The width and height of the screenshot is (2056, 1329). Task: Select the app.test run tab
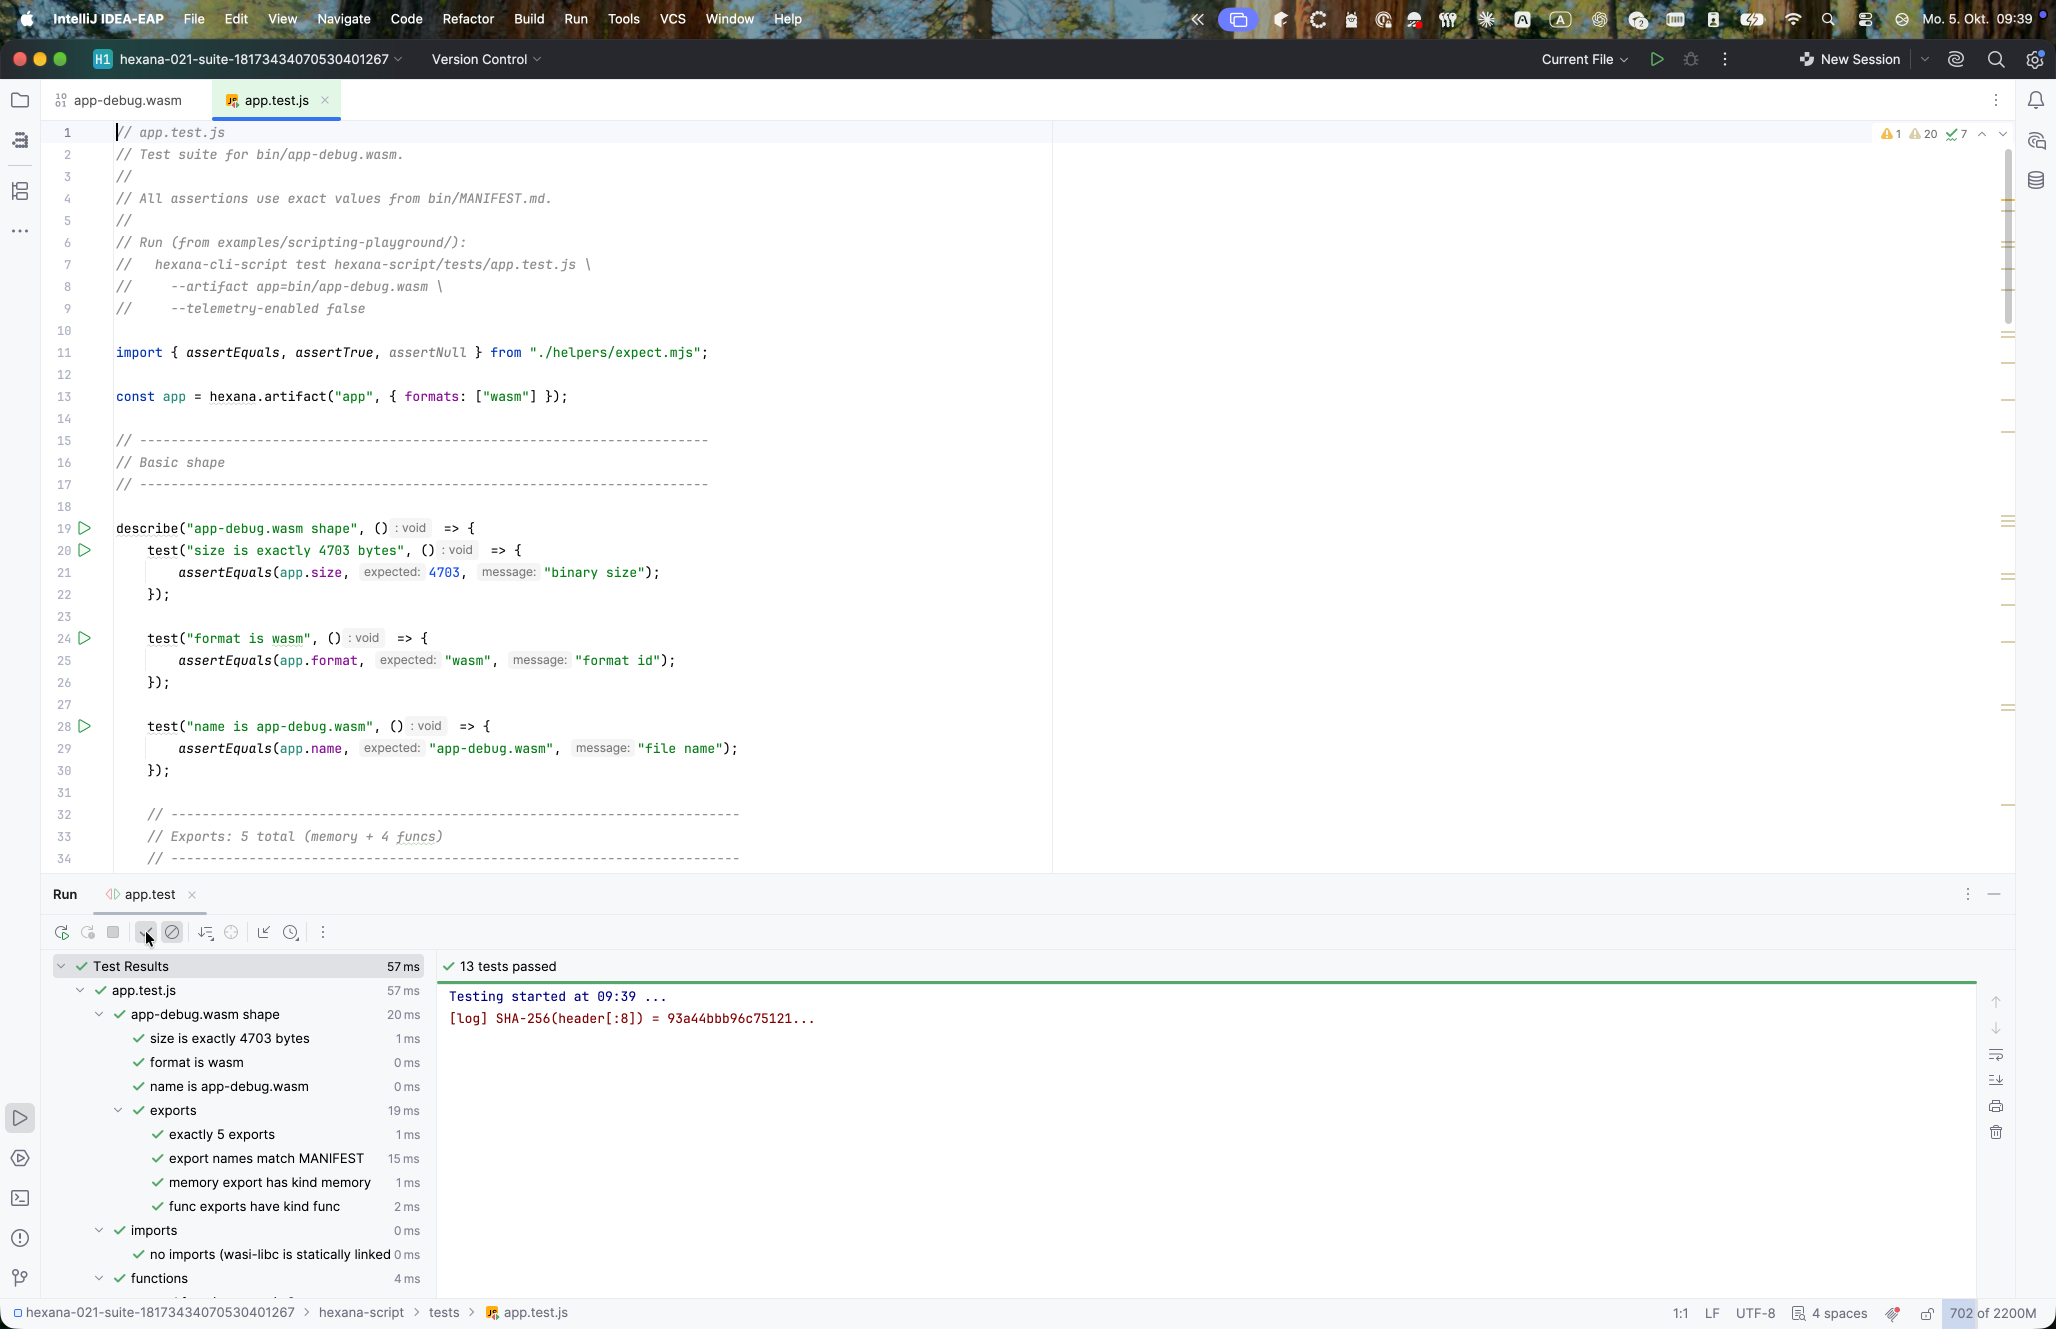150,894
